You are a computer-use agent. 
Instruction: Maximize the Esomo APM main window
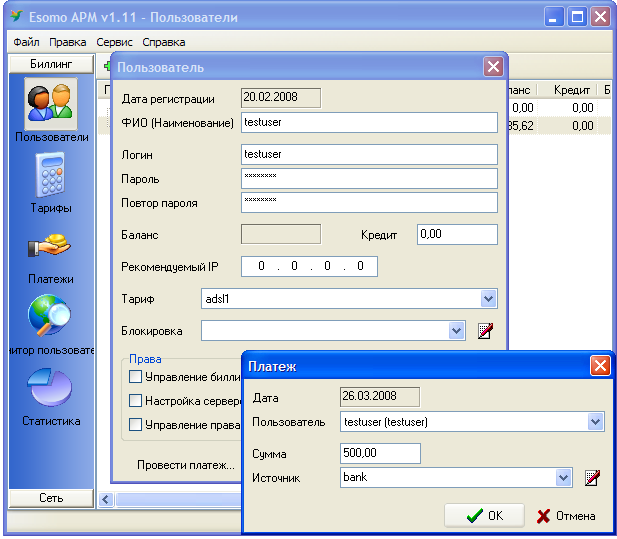pyautogui.click(x=577, y=17)
